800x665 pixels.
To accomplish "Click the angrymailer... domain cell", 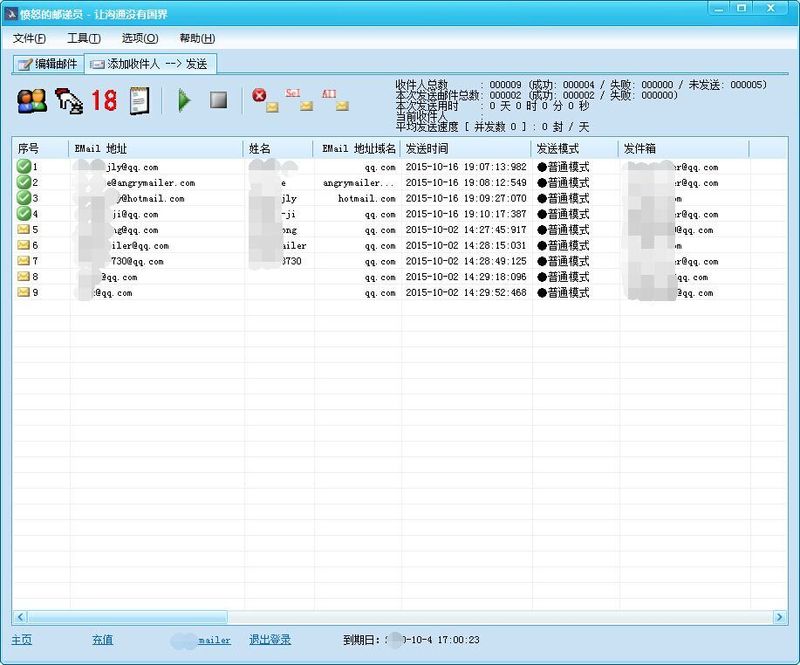I will [359, 183].
